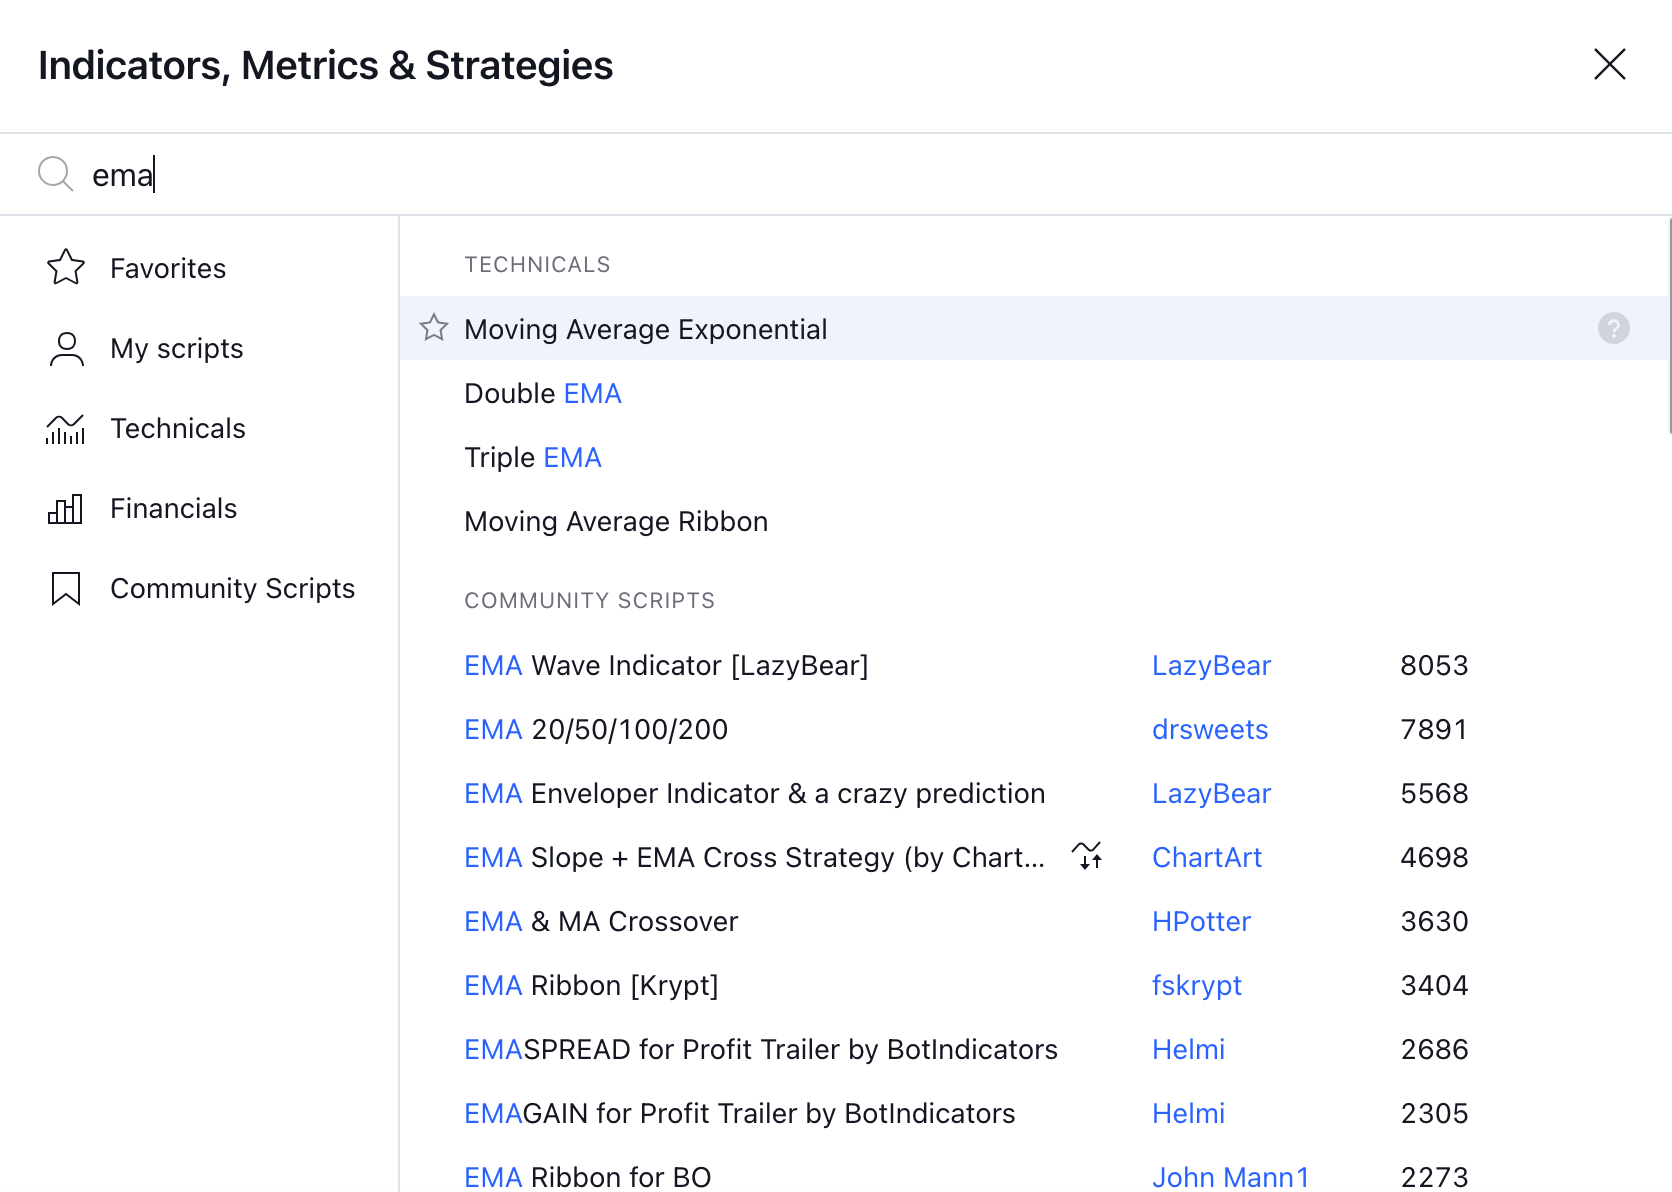Close the Indicators dialog

click(1609, 65)
